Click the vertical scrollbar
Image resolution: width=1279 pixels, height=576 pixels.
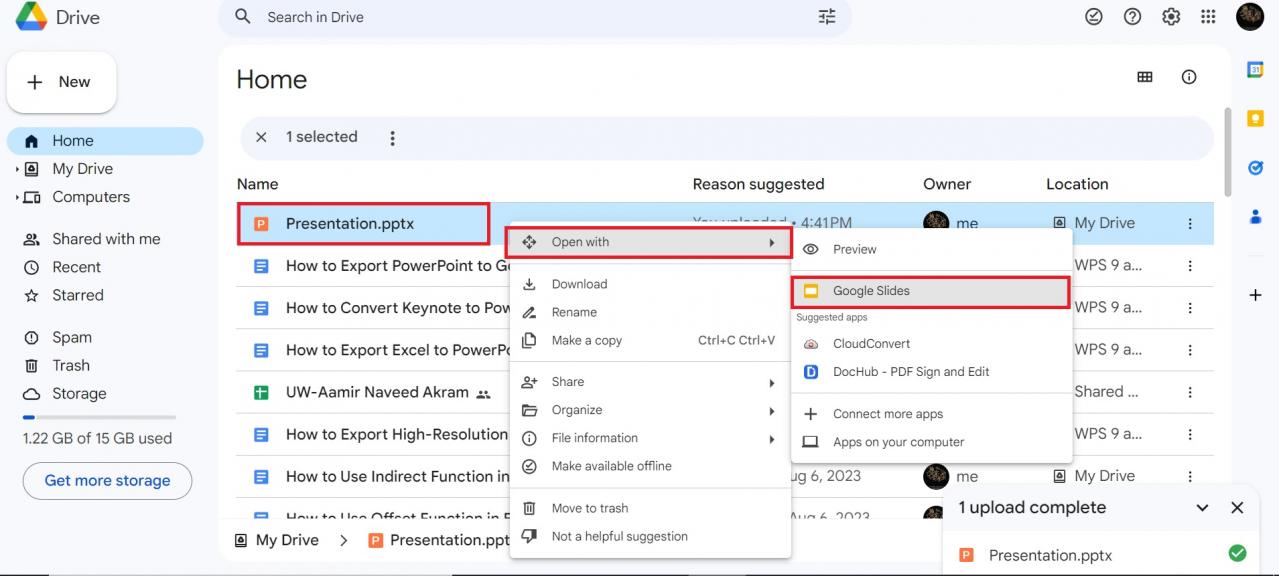(1228, 152)
